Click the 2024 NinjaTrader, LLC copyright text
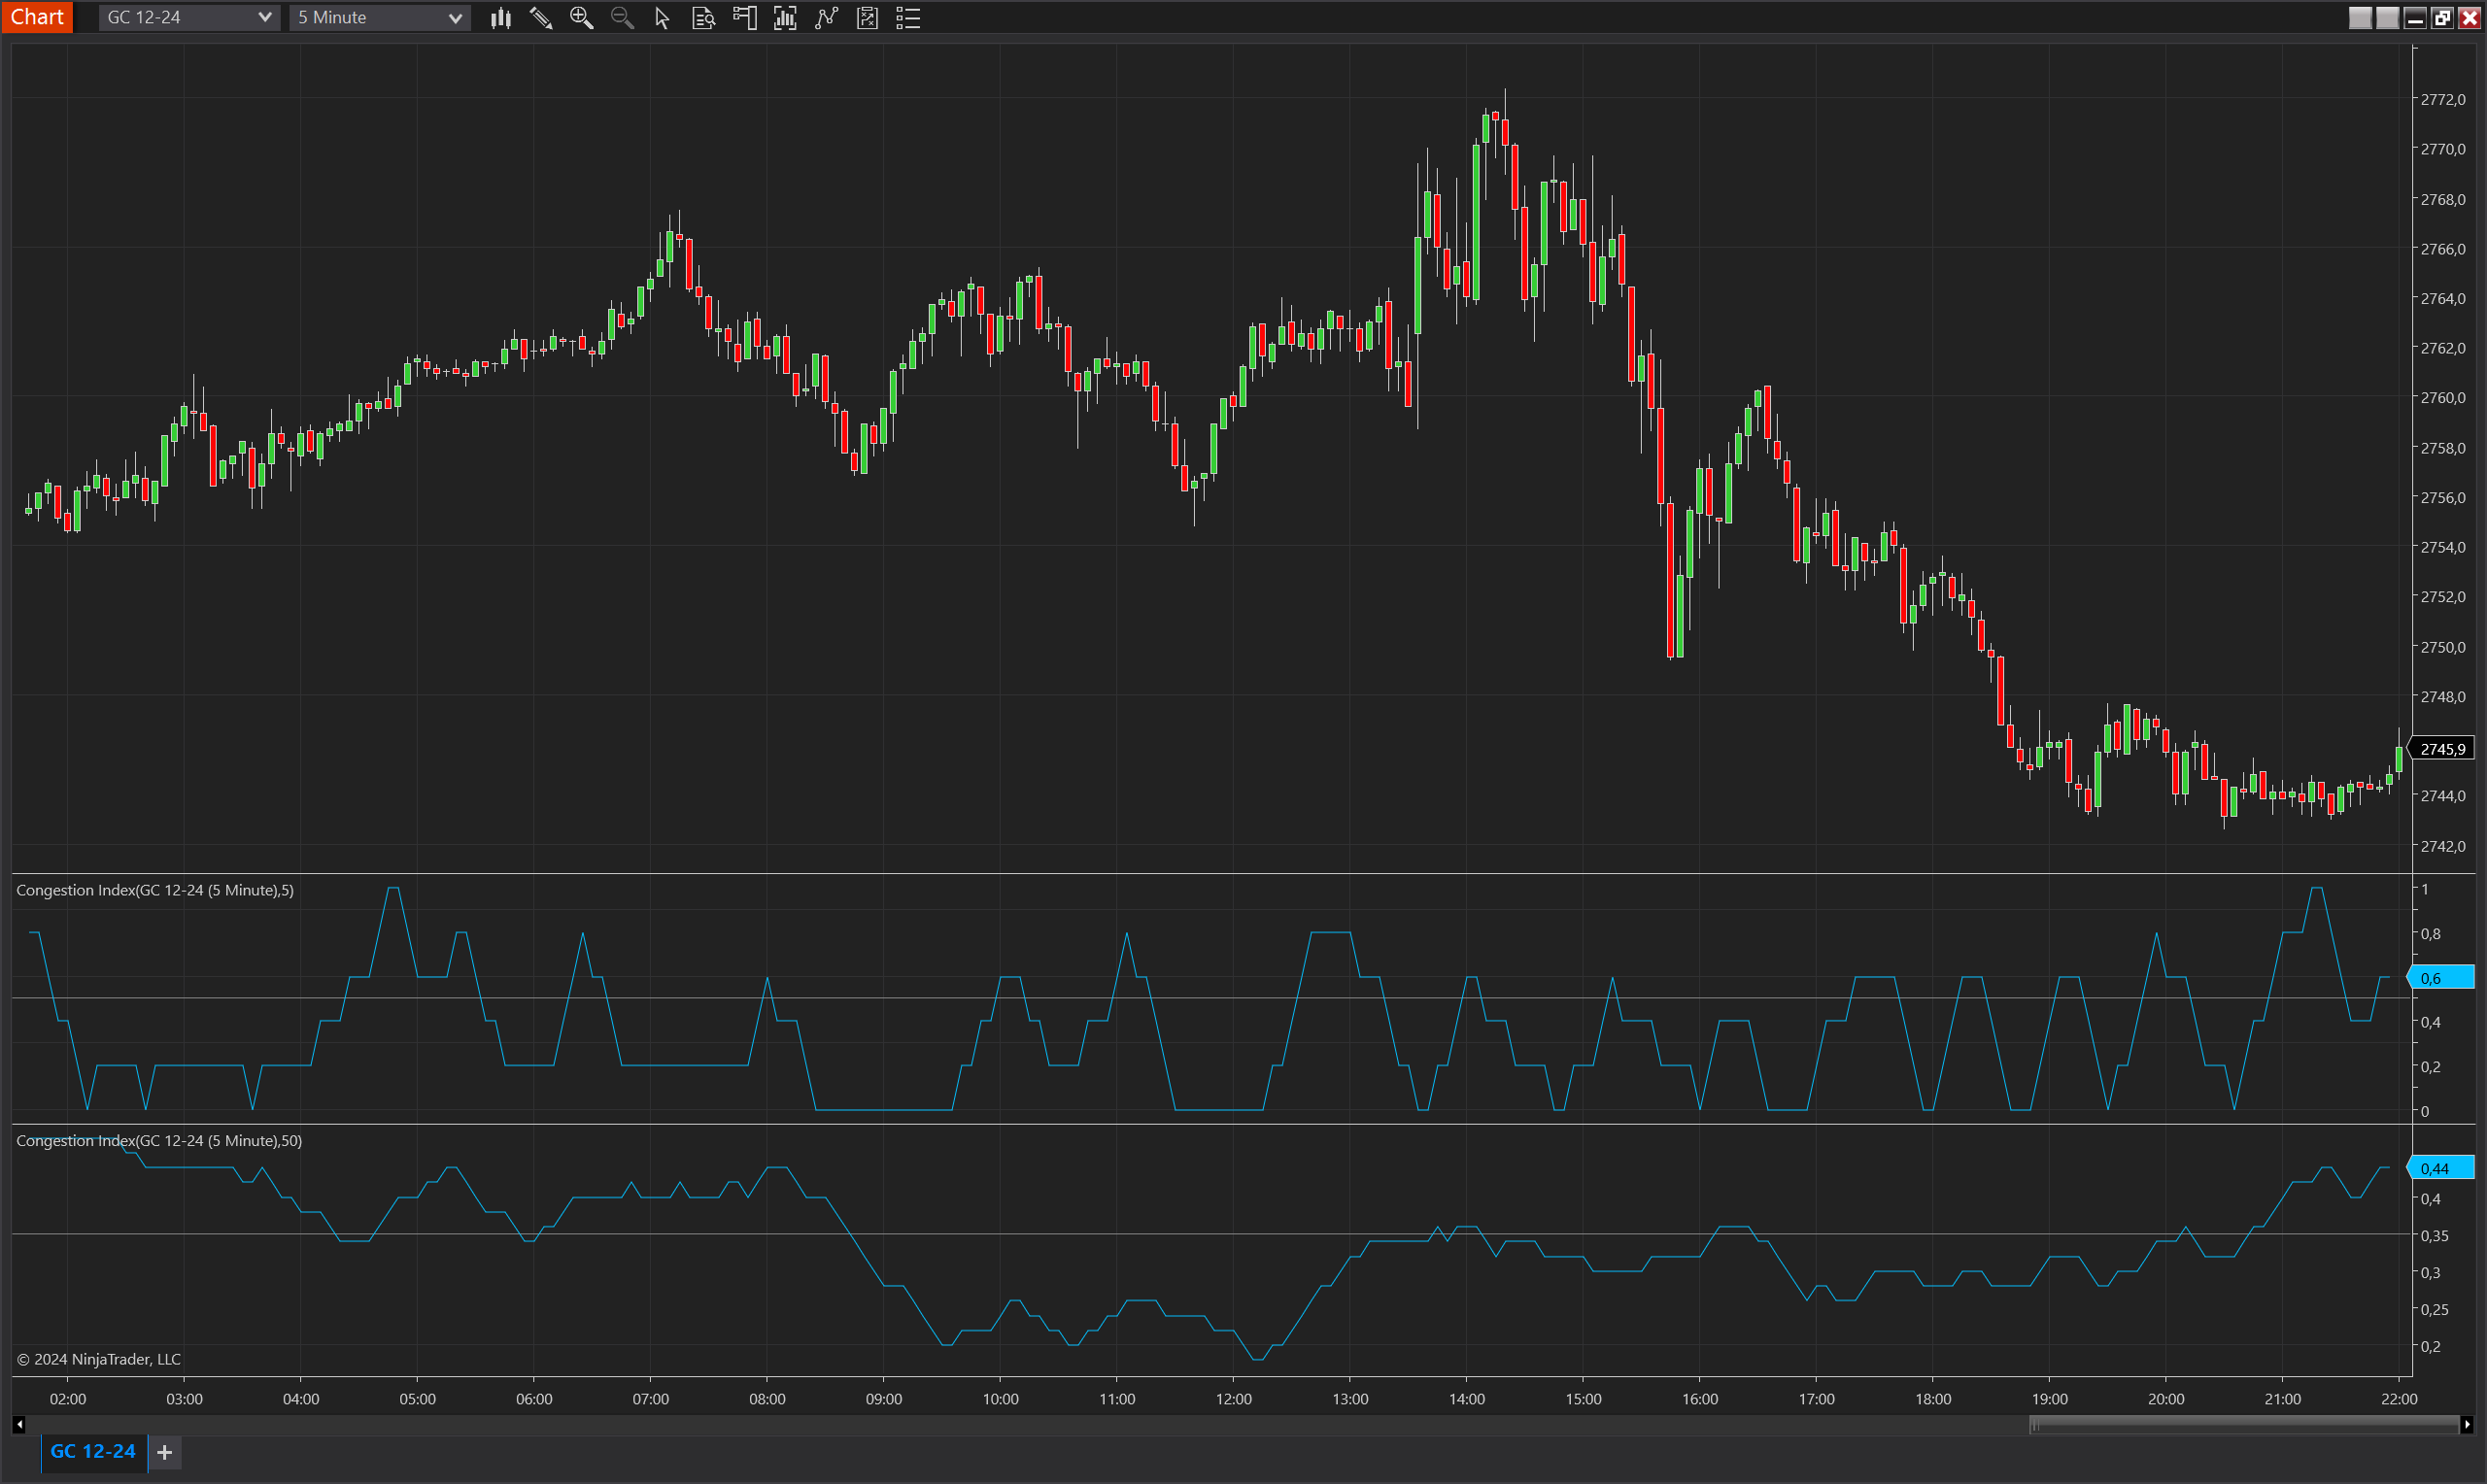2487x1484 pixels. point(99,1360)
